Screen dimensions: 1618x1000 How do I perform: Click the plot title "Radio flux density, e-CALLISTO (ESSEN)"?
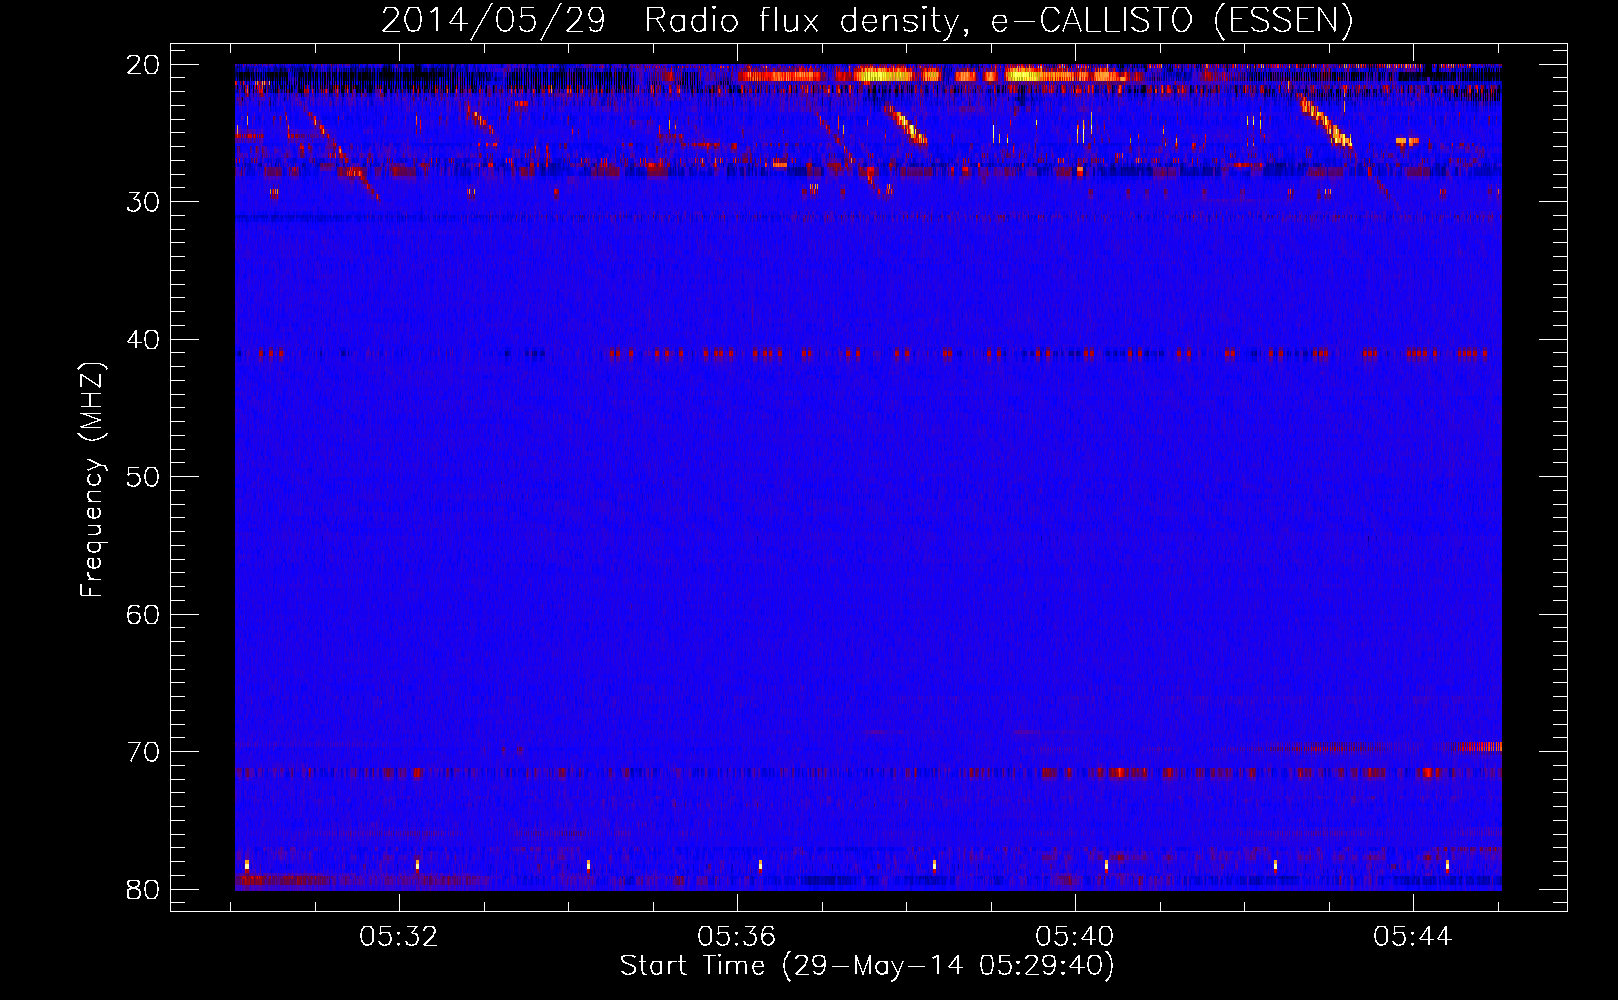tap(998, 20)
